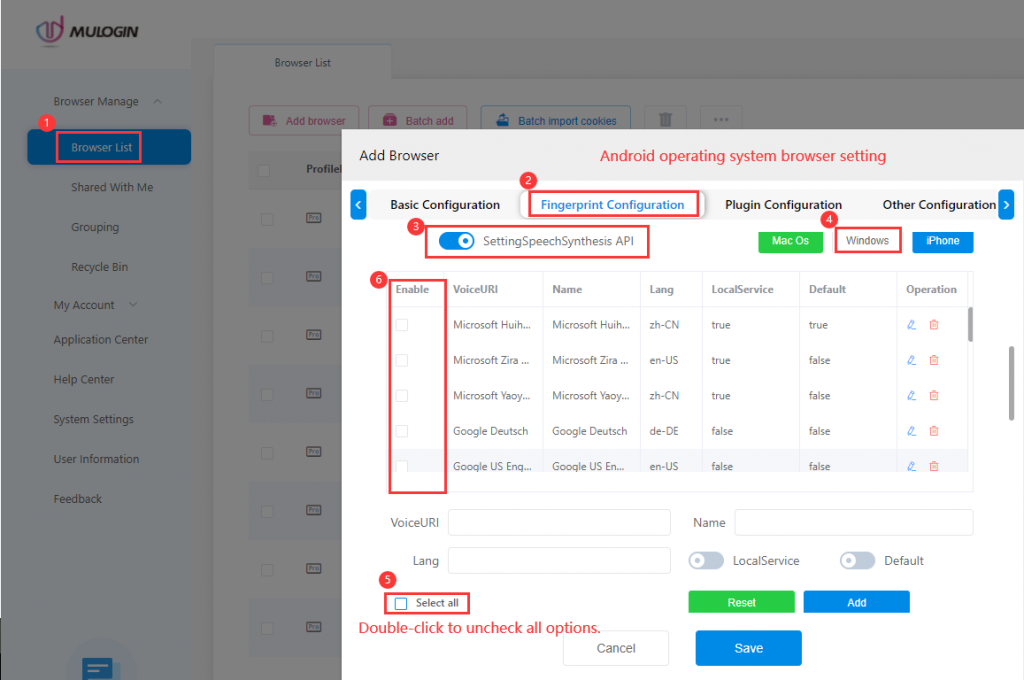Viewport: 1024px width, 680px height.
Task: Click the right arrow to scroll tabs
Action: [x=1006, y=204]
